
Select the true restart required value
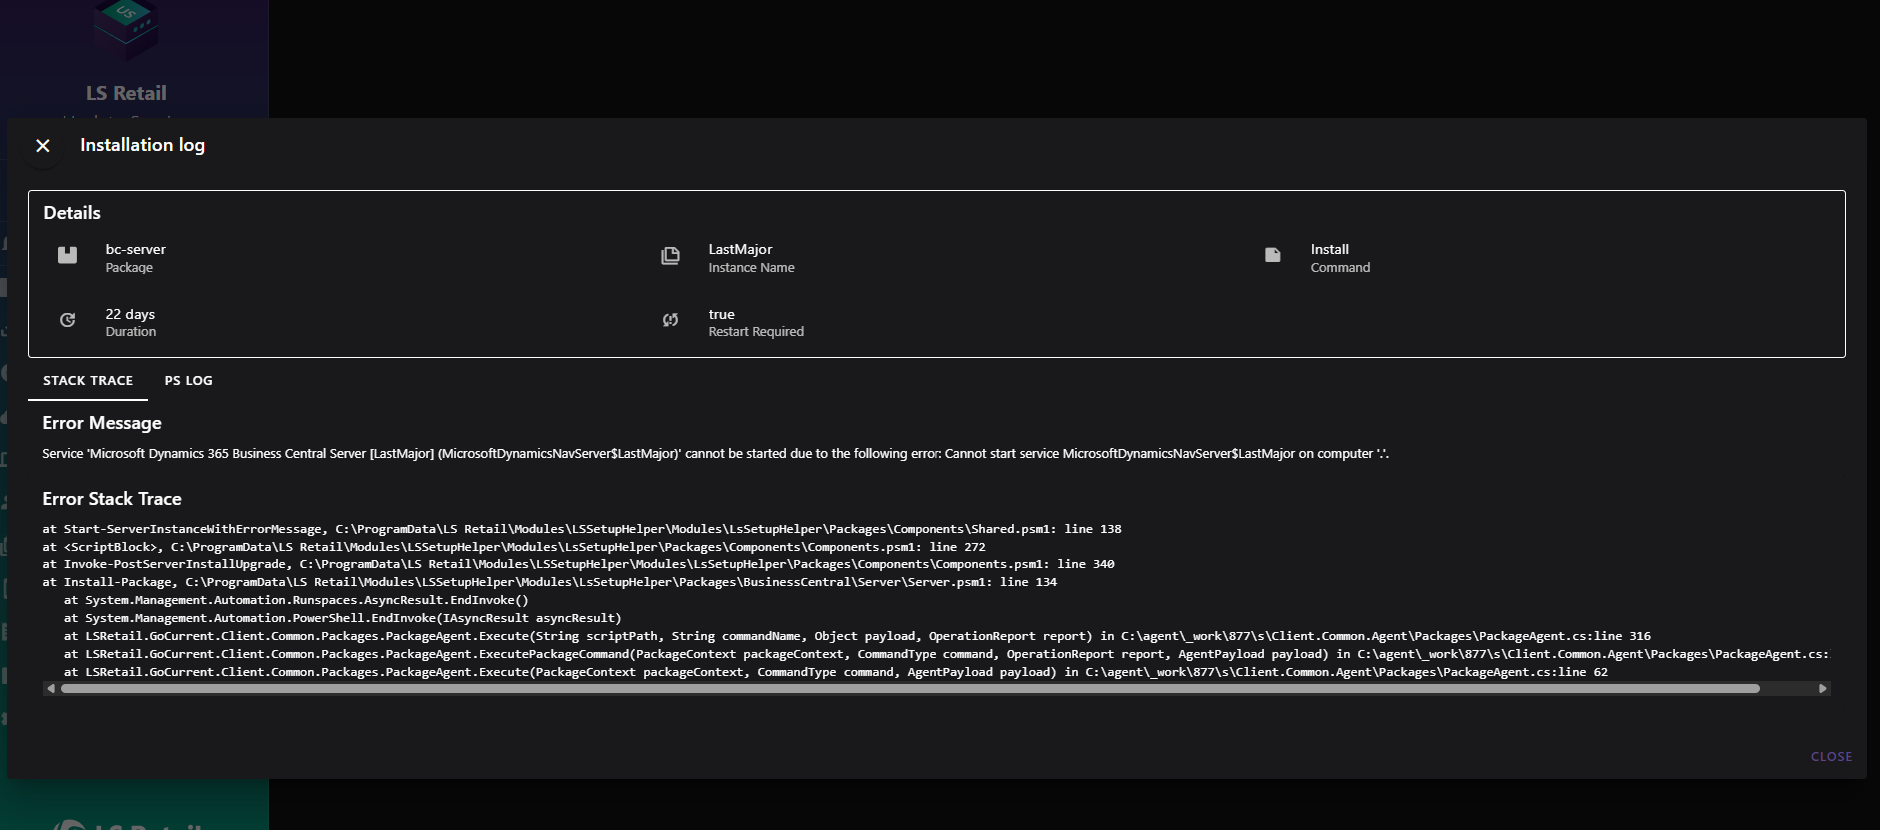pos(721,314)
